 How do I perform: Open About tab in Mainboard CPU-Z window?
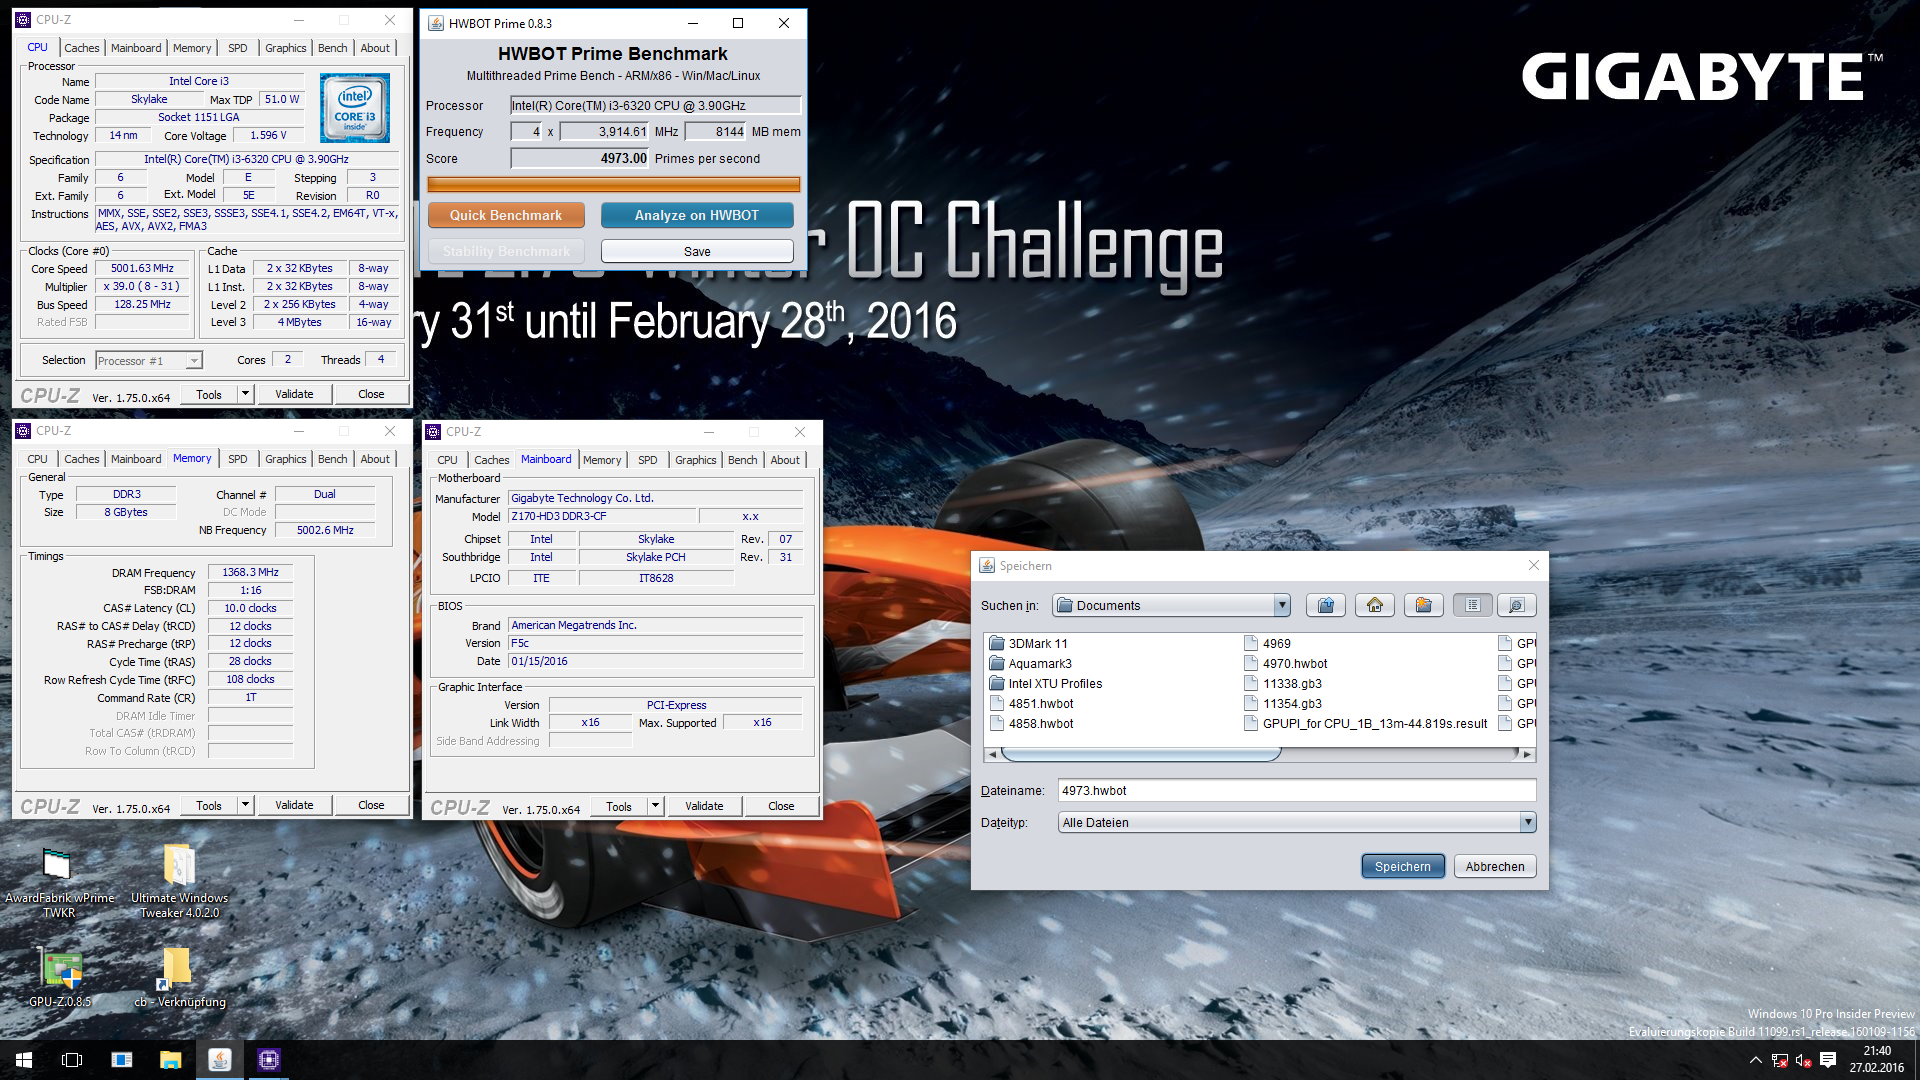(785, 460)
